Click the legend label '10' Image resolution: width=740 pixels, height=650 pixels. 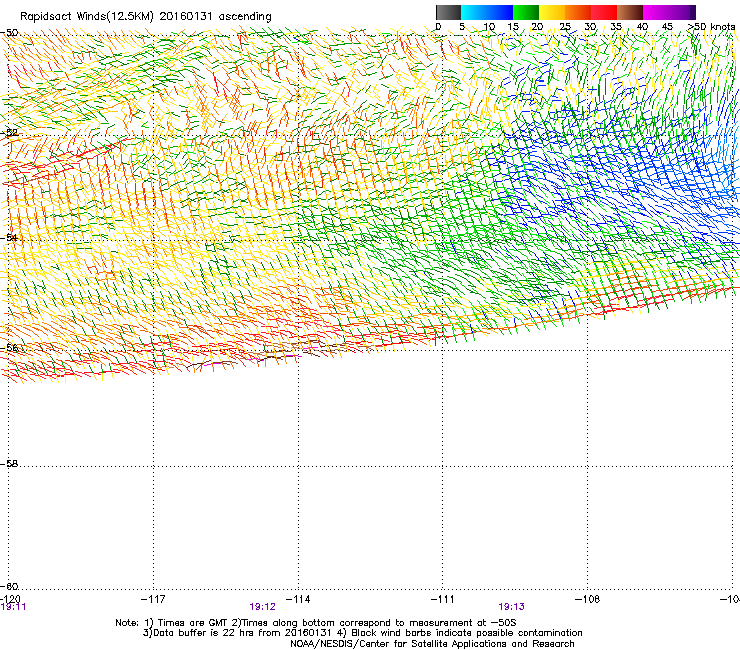(x=489, y=27)
